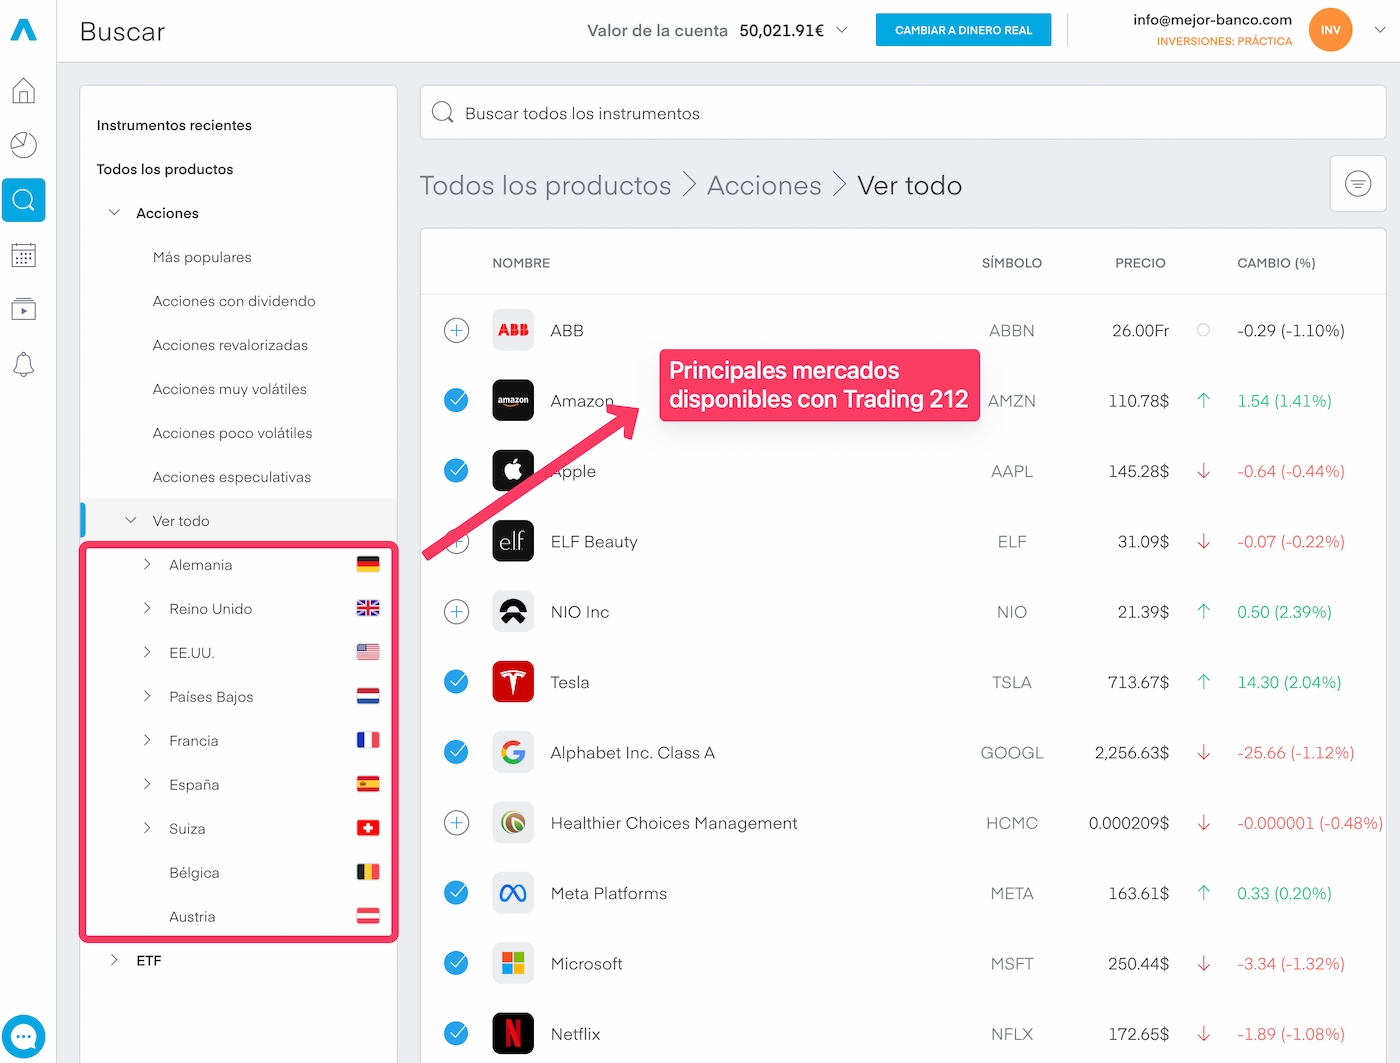Screen dimensions: 1400x1063
Task: Add ABB to watchlist with plus button
Action: pyautogui.click(x=456, y=330)
